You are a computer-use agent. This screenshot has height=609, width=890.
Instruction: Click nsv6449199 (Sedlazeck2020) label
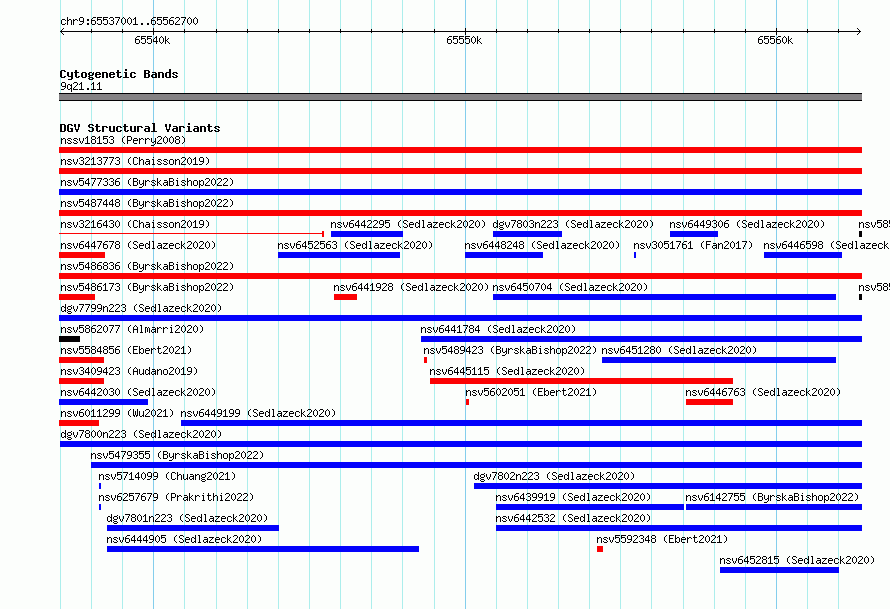tap(258, 413)
